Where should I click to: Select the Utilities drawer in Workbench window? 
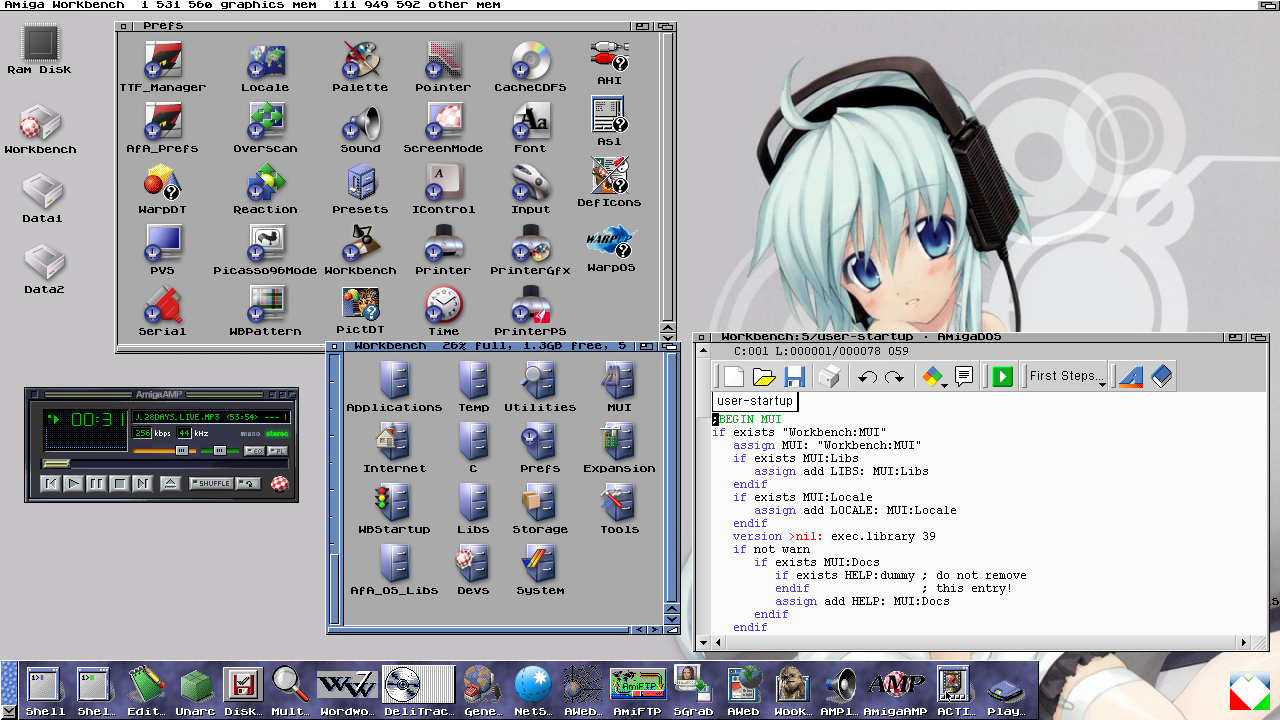[x=540, y=386]
